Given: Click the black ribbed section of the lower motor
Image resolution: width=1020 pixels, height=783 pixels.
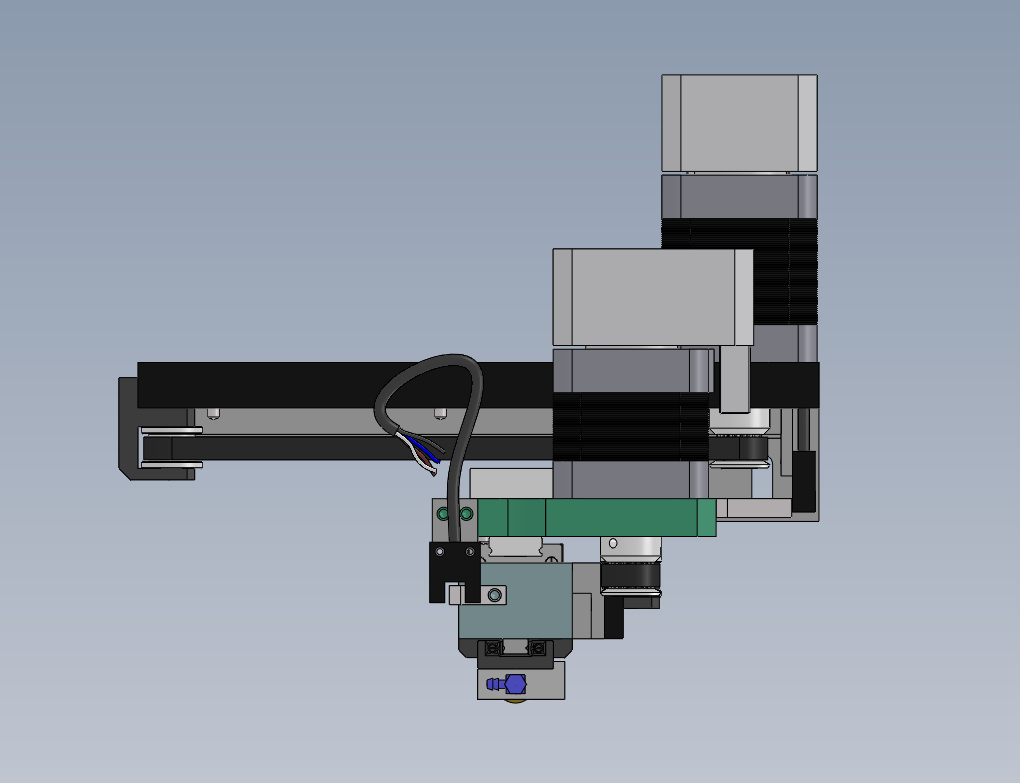Looking at the screenshot, I should click(x=630, y=427).
